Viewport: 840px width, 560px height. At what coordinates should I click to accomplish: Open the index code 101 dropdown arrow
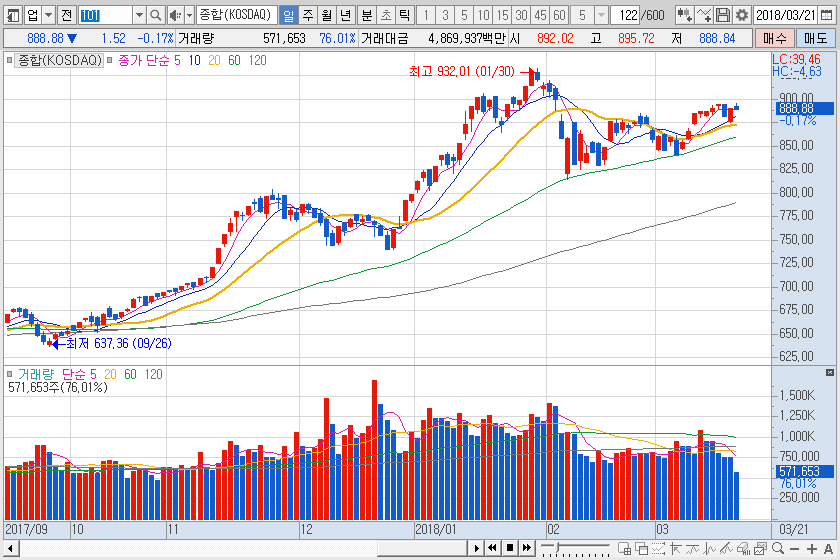(x=139, y=15)
